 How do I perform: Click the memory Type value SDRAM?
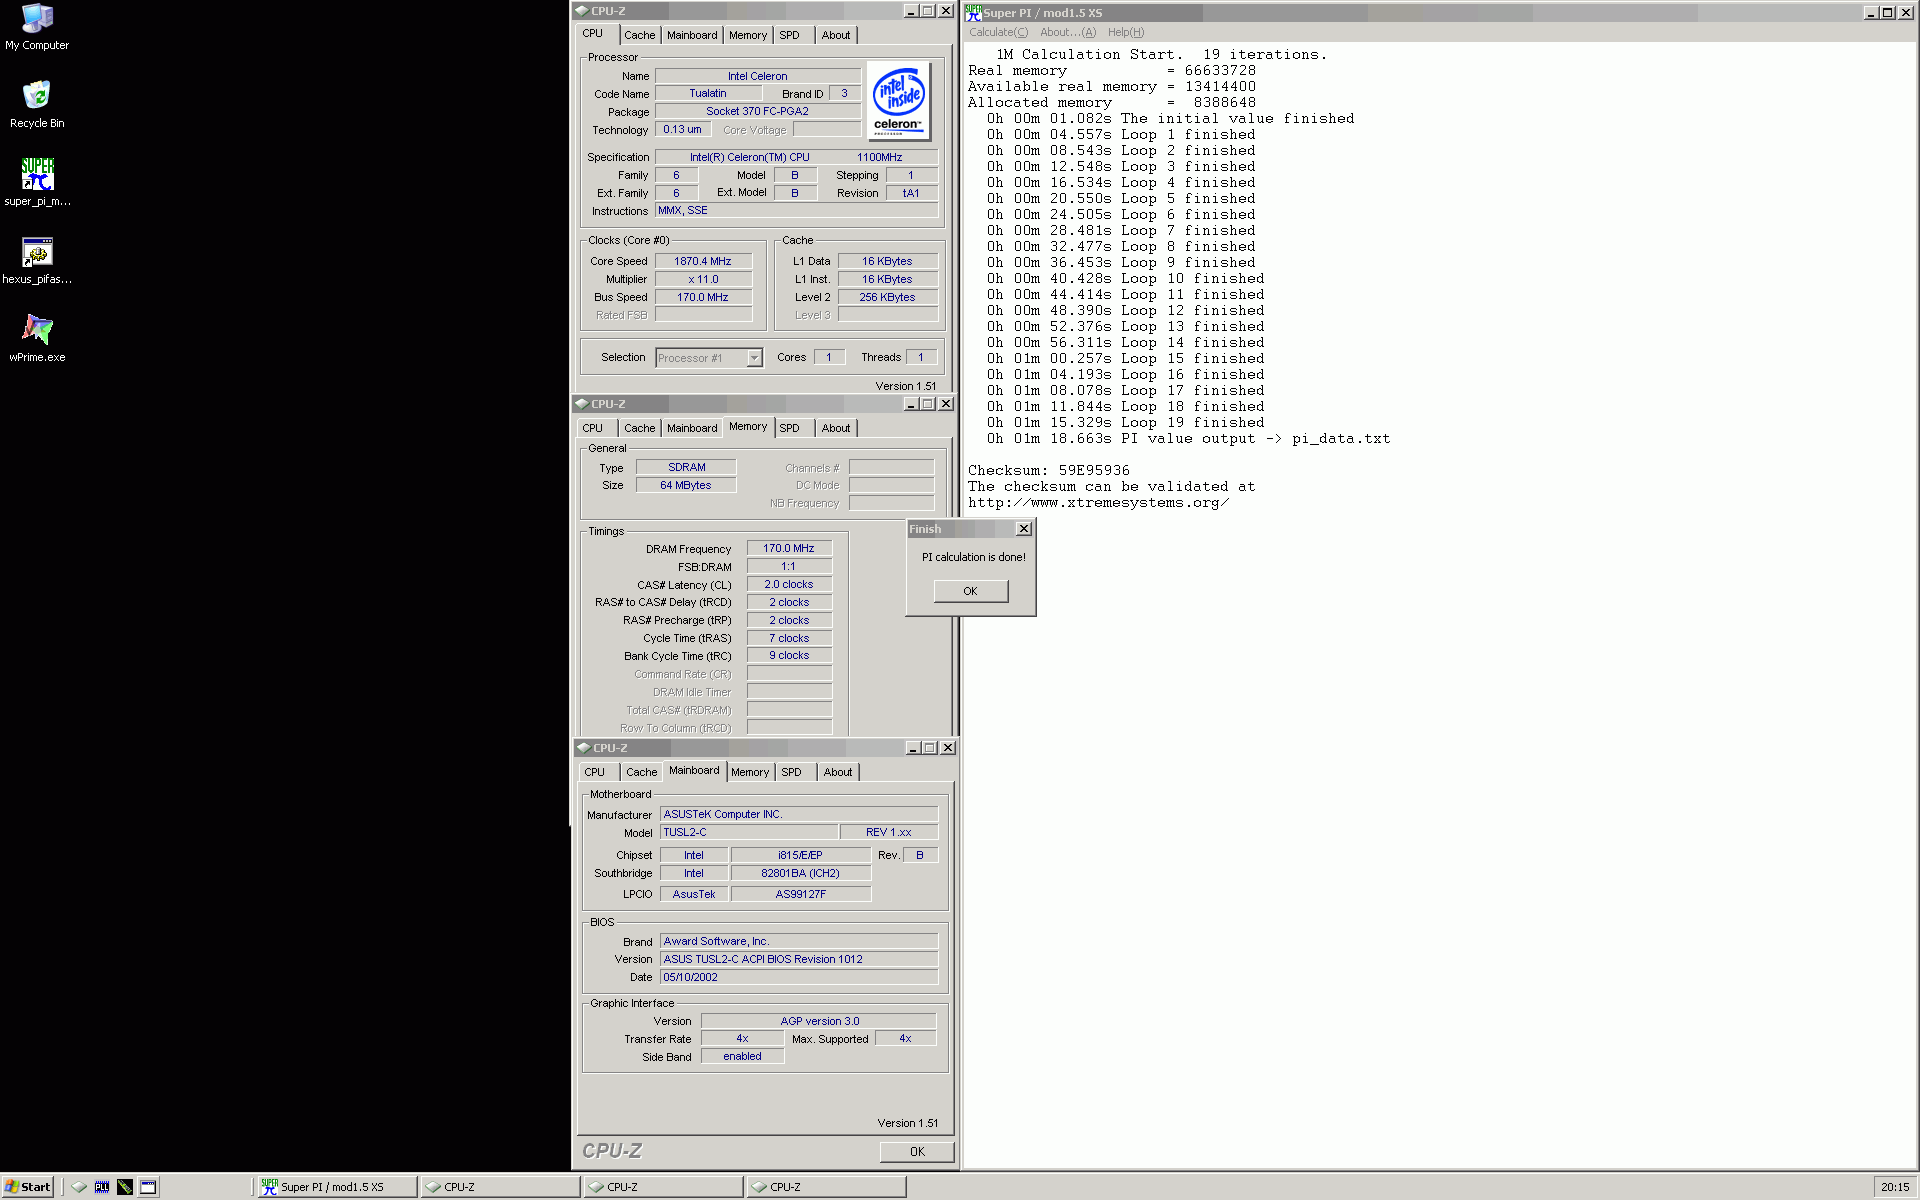(x=686, y=467)
